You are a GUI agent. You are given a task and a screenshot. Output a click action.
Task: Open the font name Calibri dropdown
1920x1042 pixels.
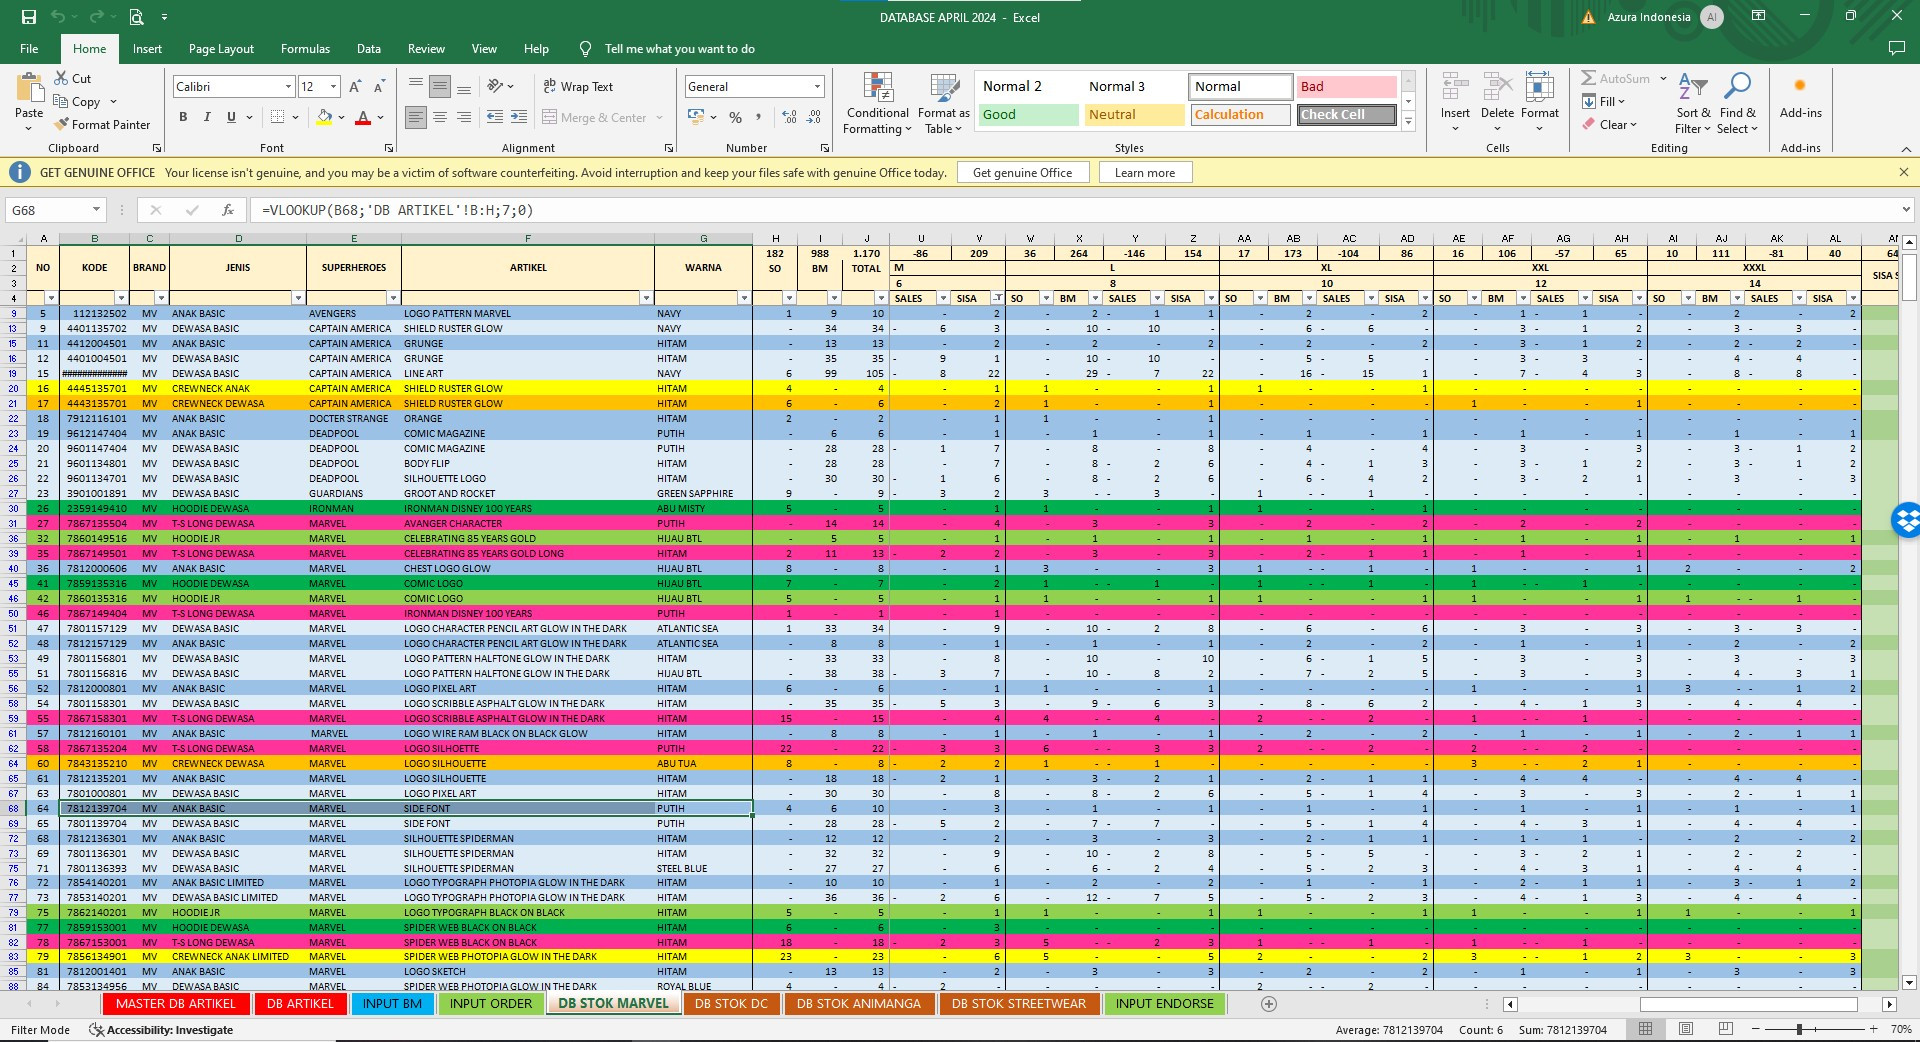288,87
